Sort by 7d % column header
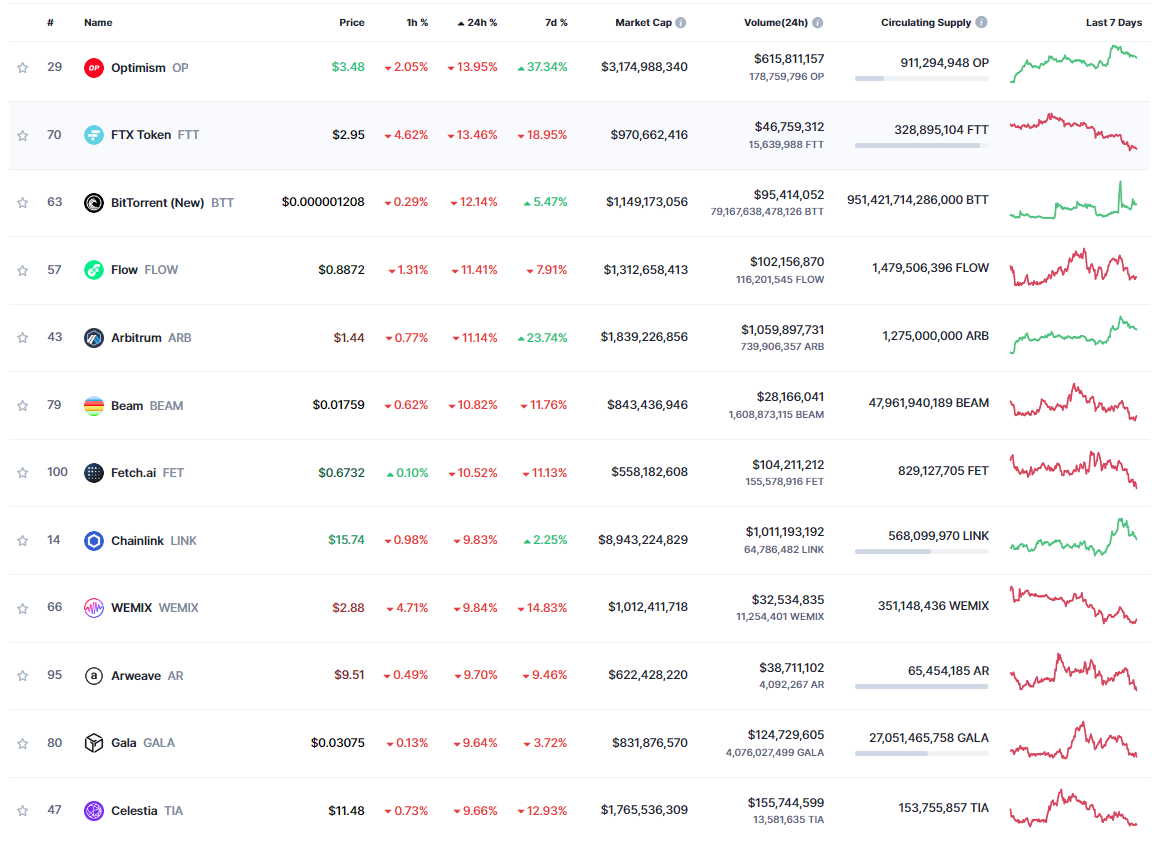 (556, 22)
